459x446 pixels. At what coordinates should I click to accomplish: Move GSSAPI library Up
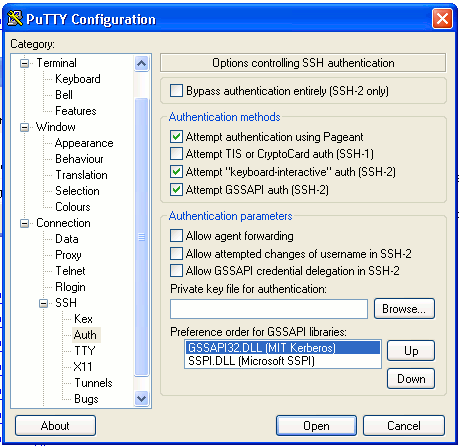tap(411, 351)
